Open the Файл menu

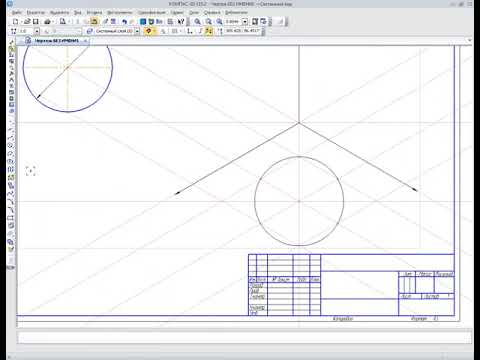pyautogui.click(x=17, y=12)
